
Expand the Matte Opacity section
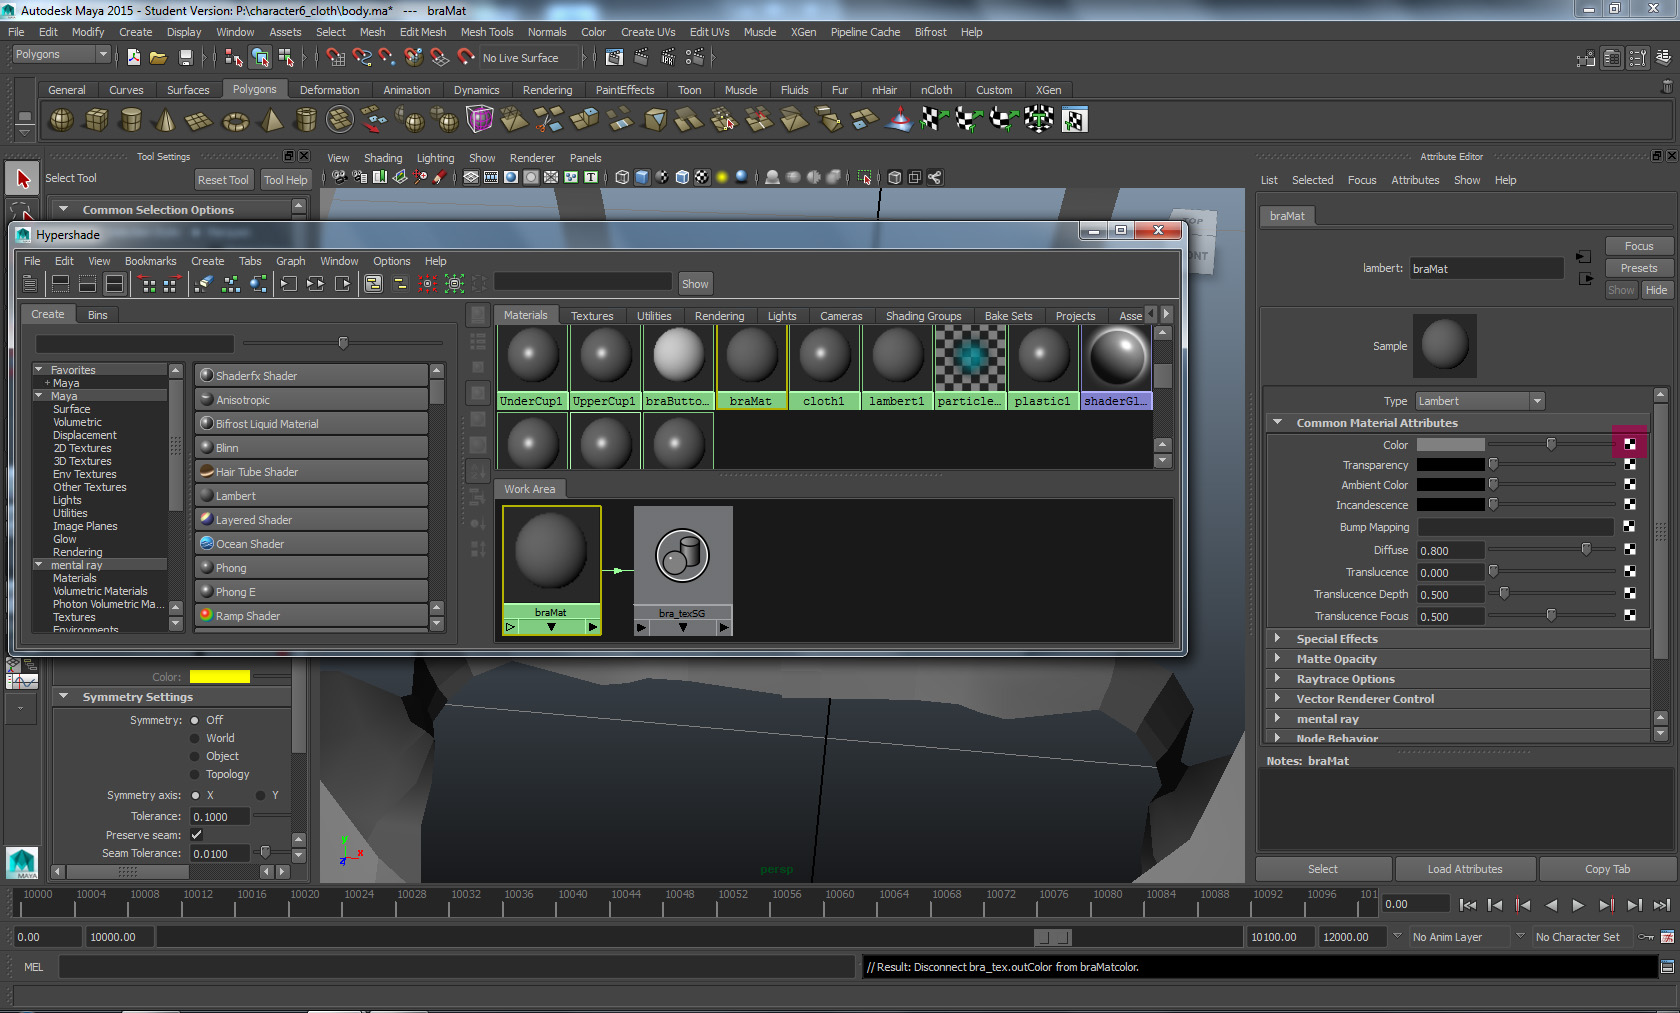(1278, 658)
